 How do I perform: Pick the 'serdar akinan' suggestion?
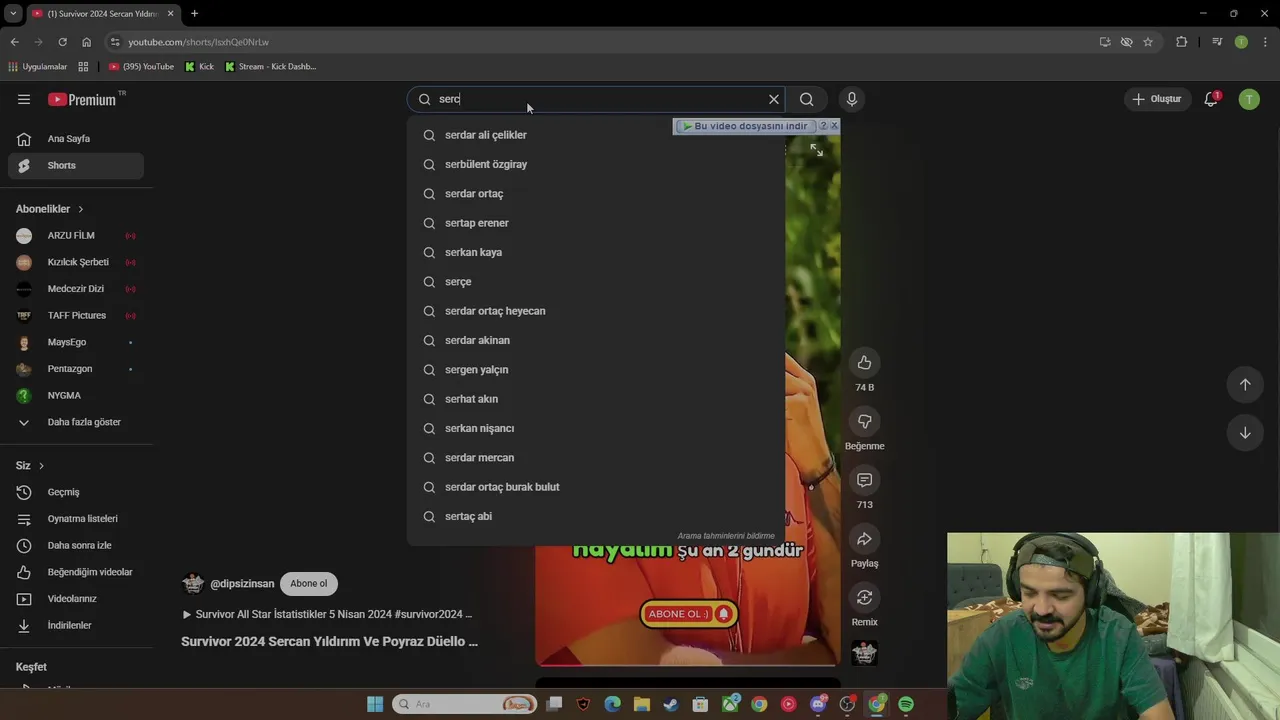595,340
